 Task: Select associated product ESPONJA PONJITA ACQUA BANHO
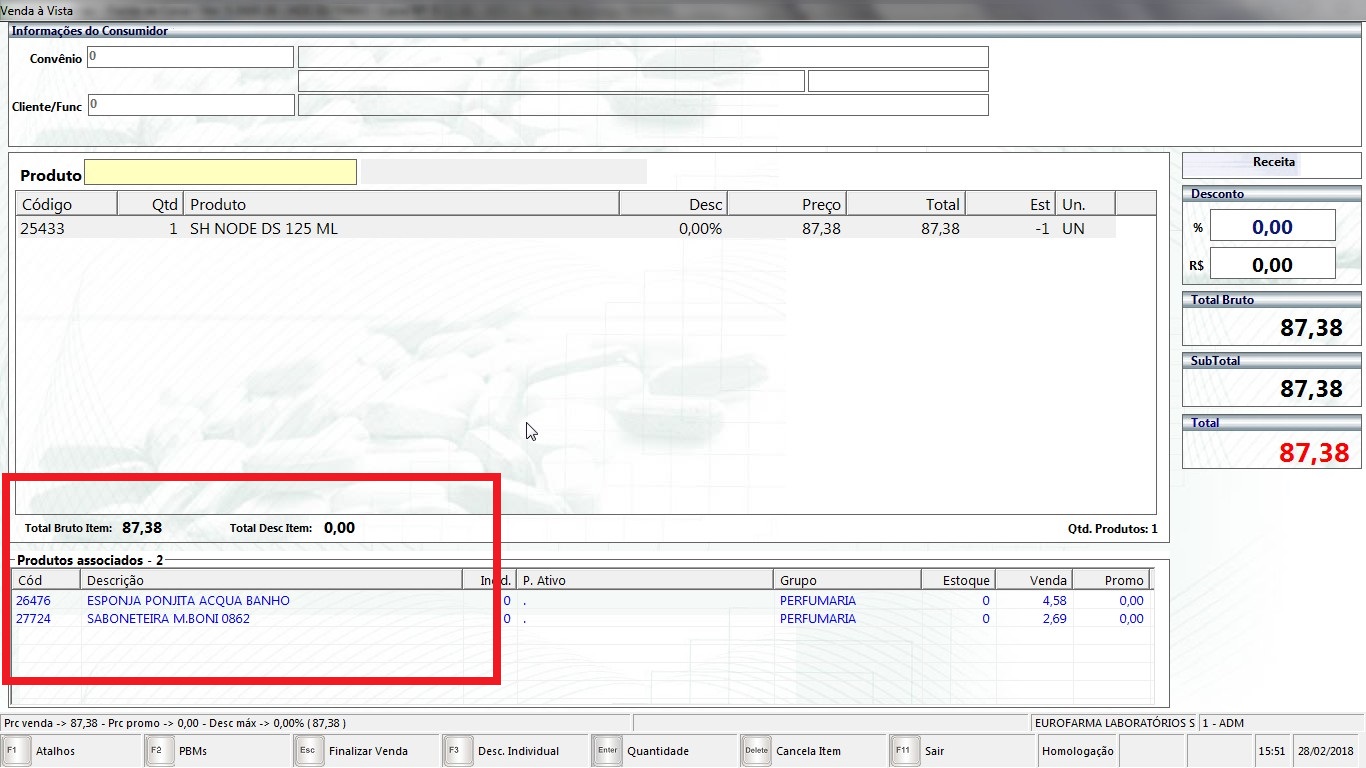[x=188, y=601]
